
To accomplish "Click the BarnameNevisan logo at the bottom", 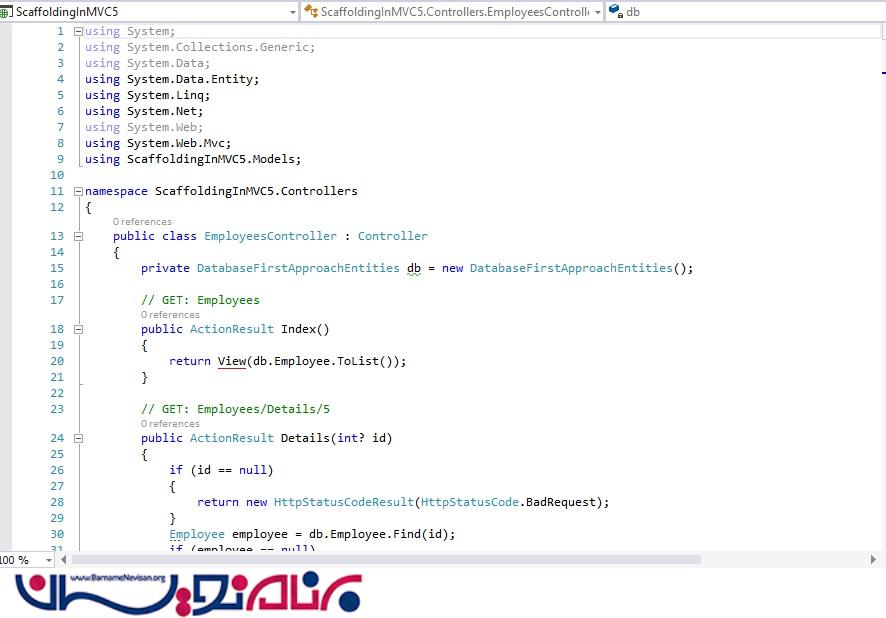I will pos(190,592).
